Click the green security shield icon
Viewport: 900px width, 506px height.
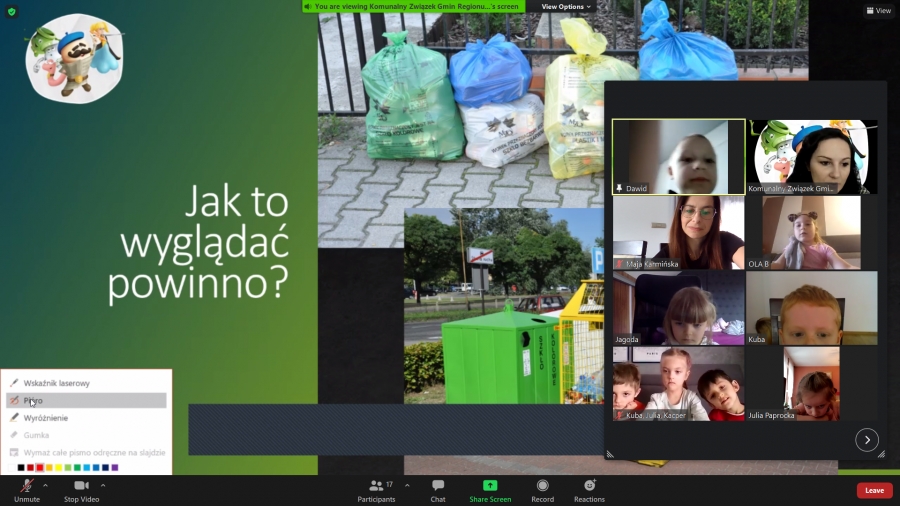11,11
